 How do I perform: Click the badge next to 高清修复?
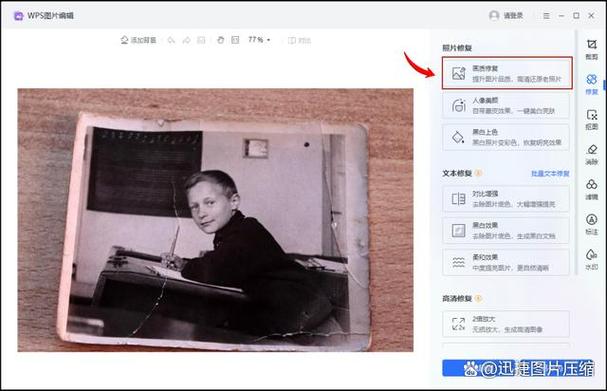point(478,298)
